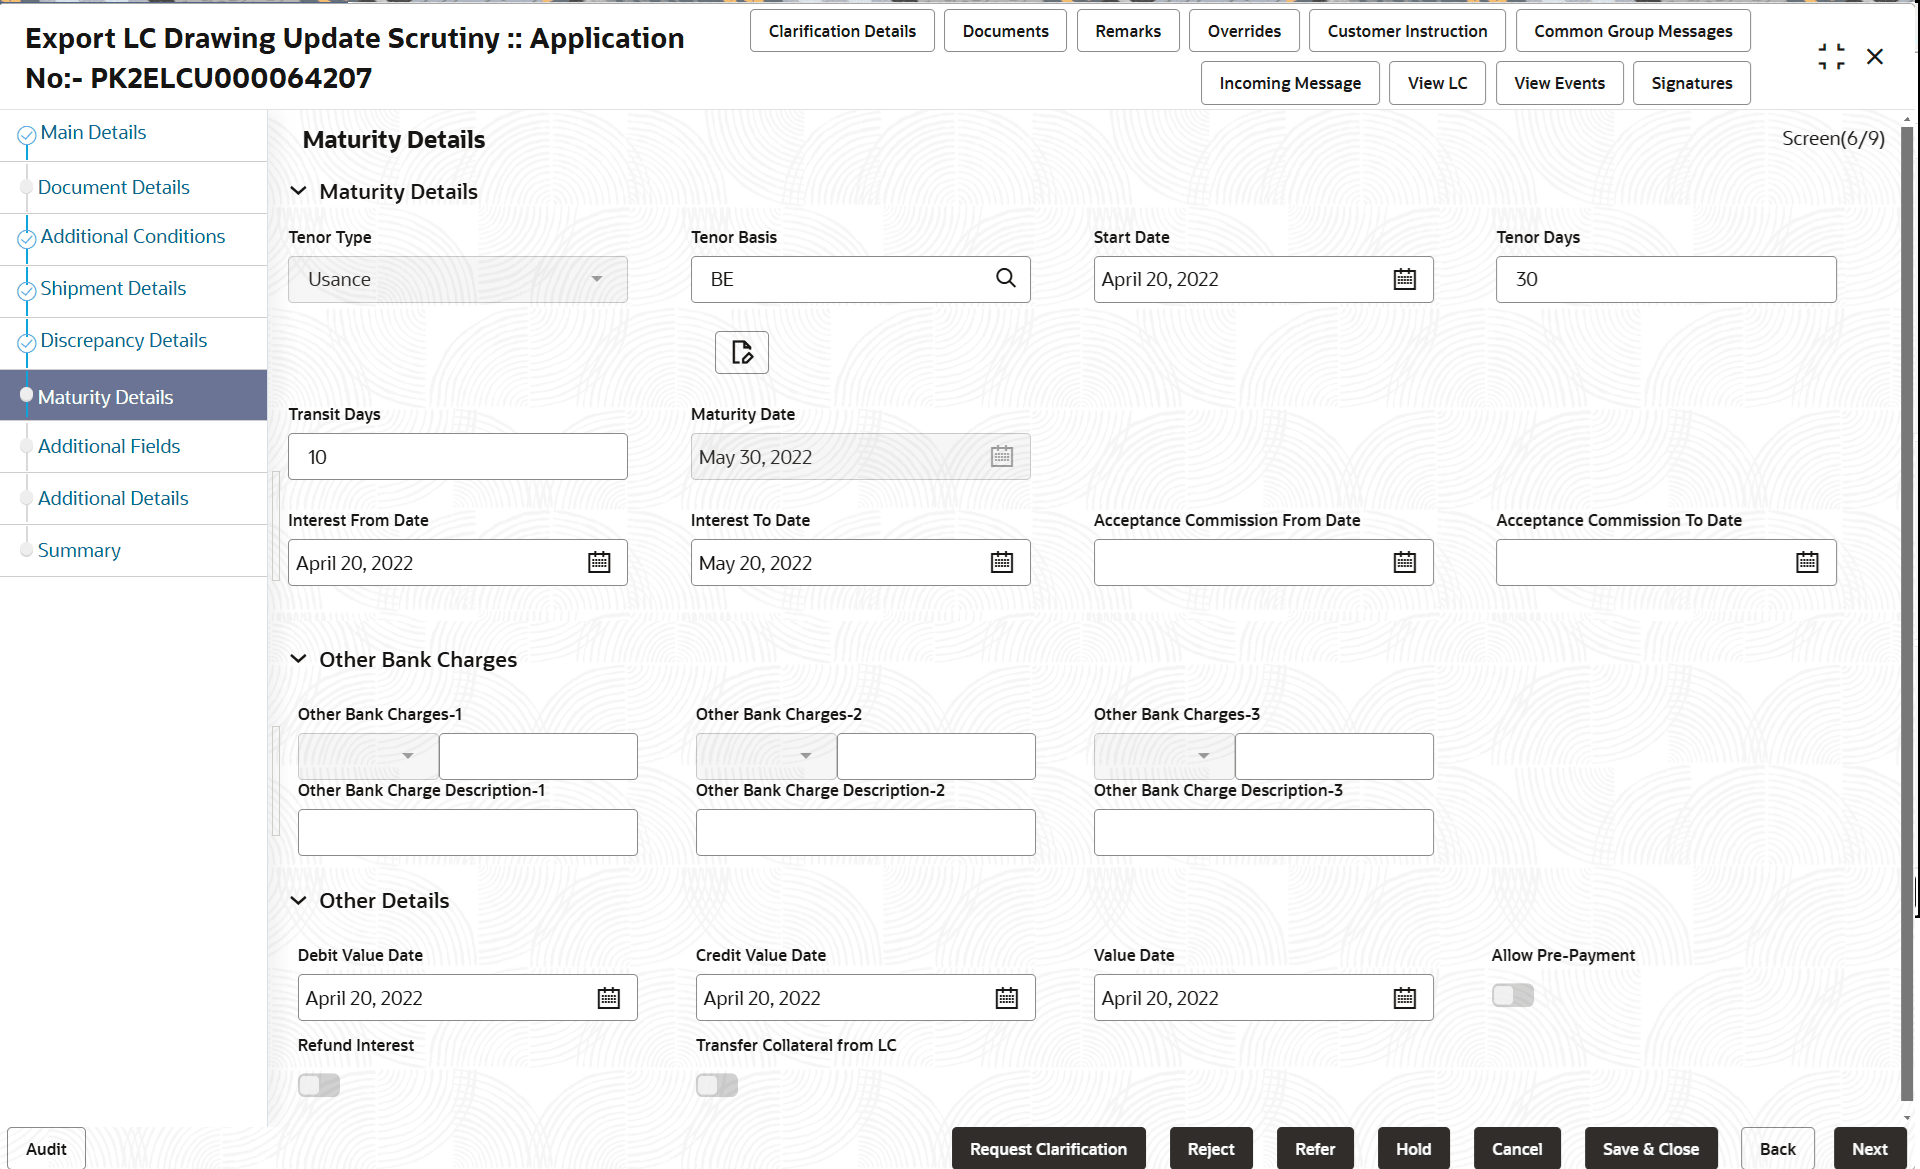Open the Debit Value Date calendar icon
The image size is (1920, 1169).
608,998
